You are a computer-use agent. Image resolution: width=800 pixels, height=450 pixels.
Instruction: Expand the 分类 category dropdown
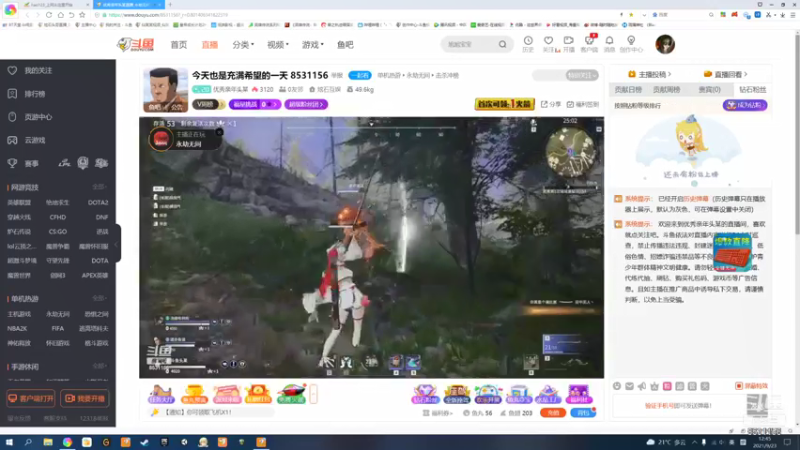(x=243, y=45)
